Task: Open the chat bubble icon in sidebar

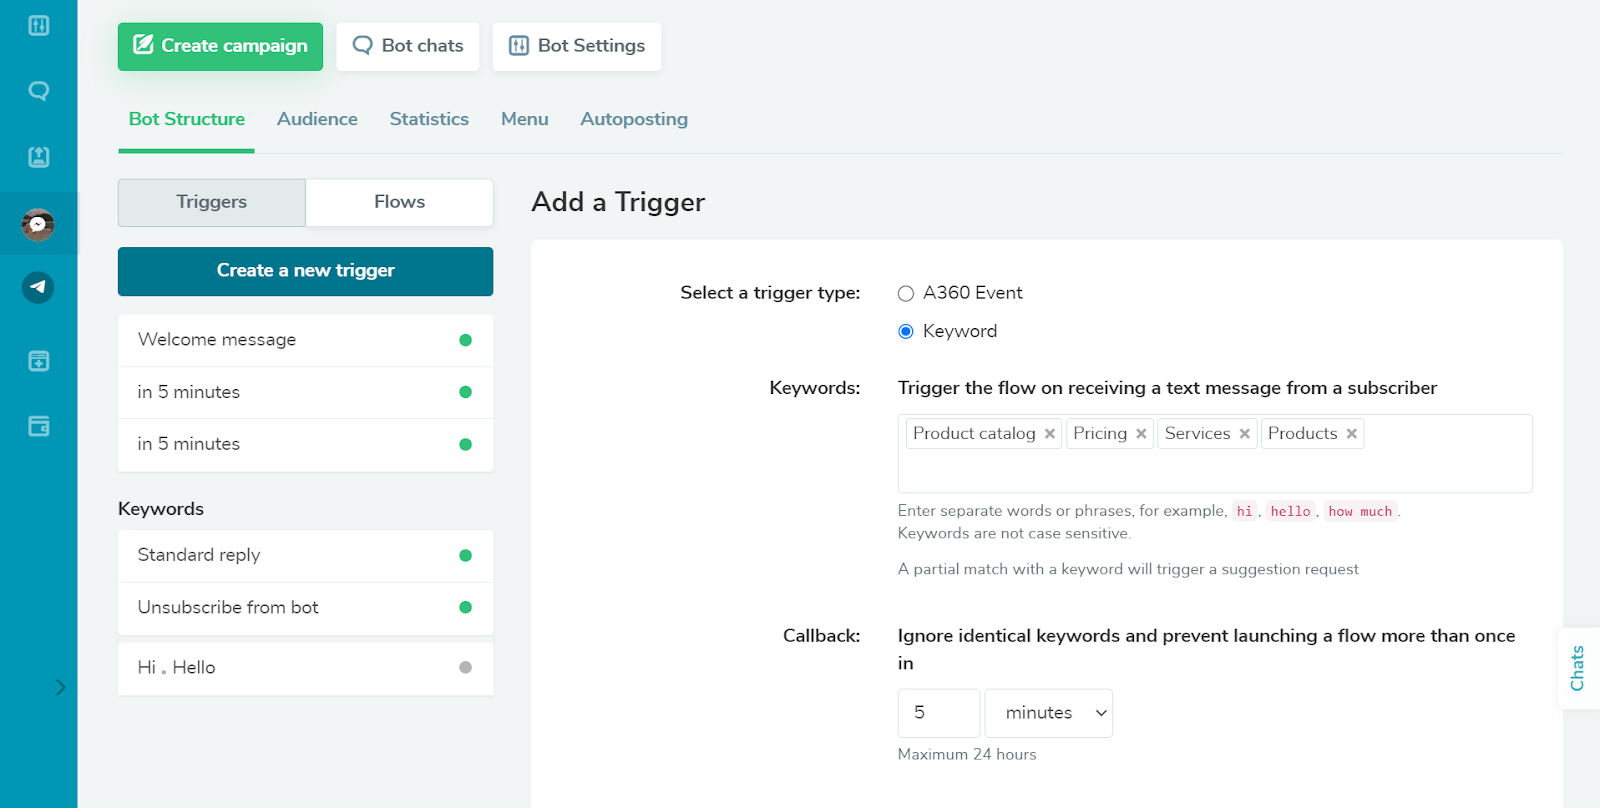Action: pyautogui.click(x=39, y=91)
